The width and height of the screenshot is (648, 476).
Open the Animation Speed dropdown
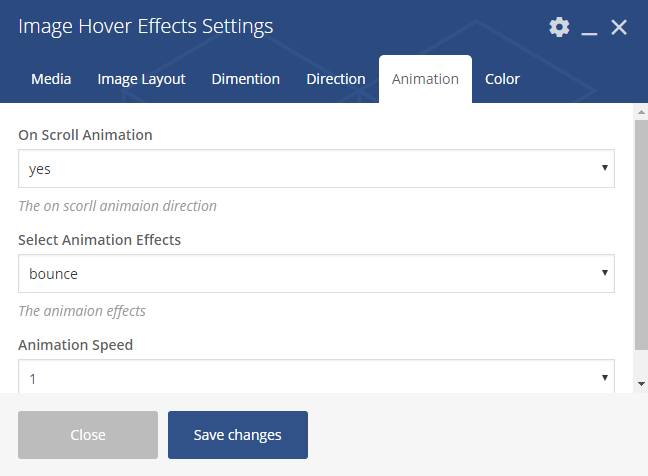316,376
